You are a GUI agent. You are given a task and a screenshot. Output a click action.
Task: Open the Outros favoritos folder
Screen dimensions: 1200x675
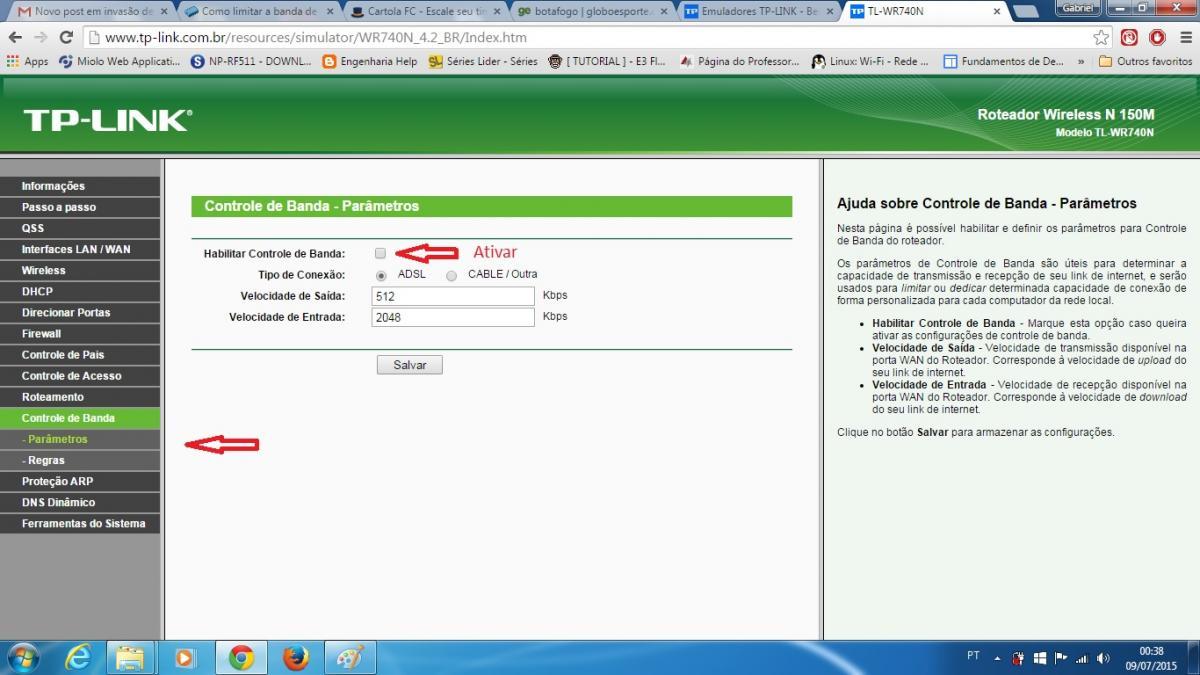click(1145, 61)
